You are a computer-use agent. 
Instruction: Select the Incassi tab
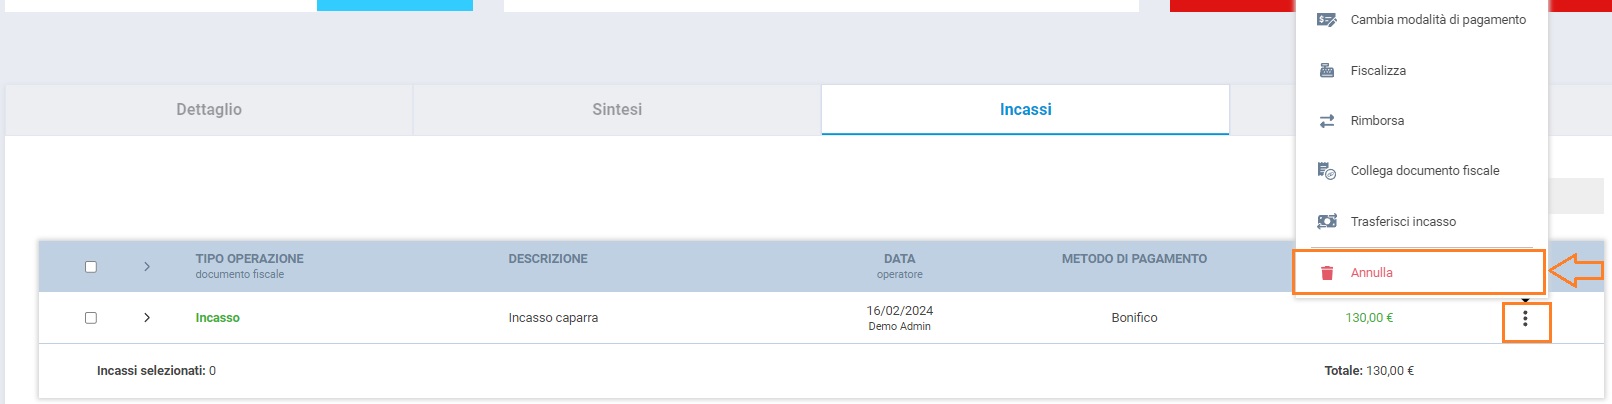[x=1025, y=110]
